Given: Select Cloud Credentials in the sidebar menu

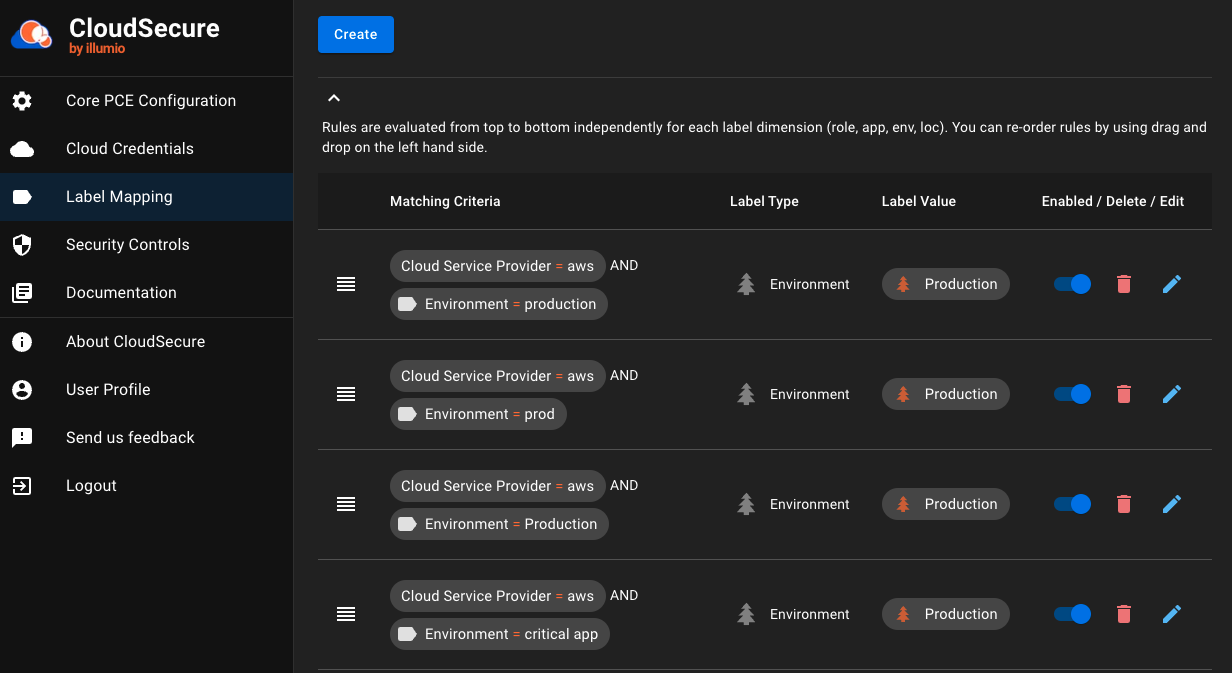Looking at the screenshot, I should pyautogui.click(x=129, y=148).
